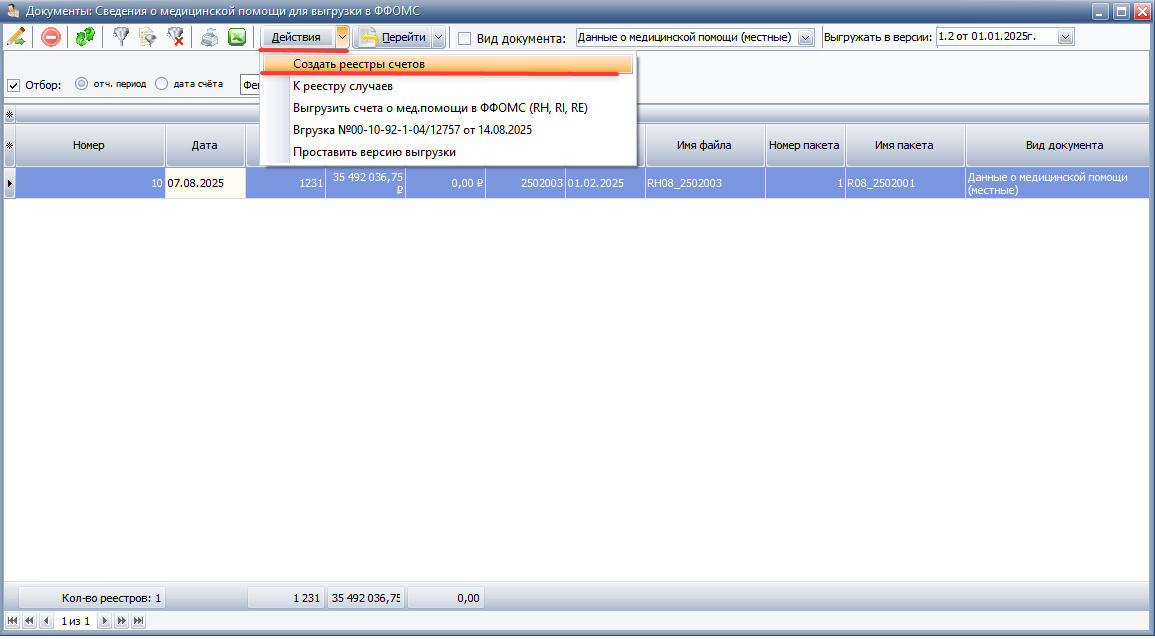Select Проставить версию выгрузки menu item
Screen dimensions: 1155x639
click(x=374, y=152)
